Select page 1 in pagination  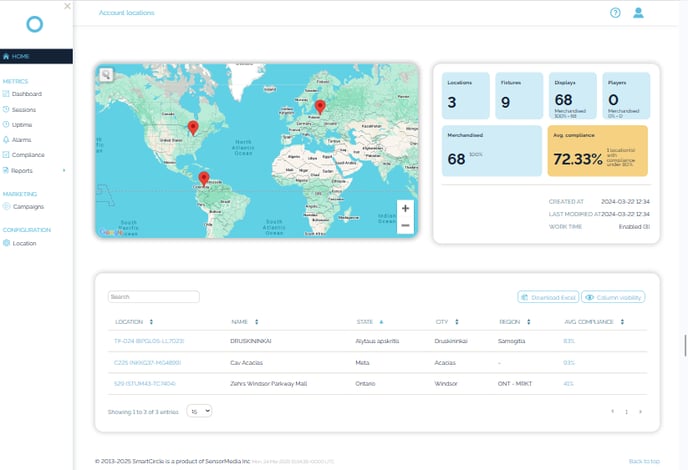(627, 412)
